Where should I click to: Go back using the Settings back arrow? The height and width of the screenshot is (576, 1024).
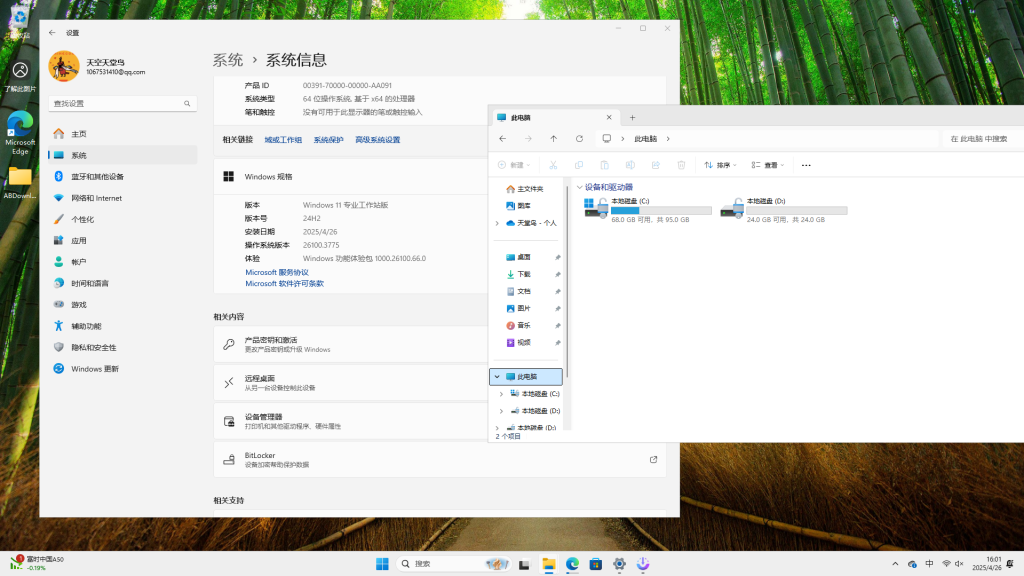[x=52, y=33]
